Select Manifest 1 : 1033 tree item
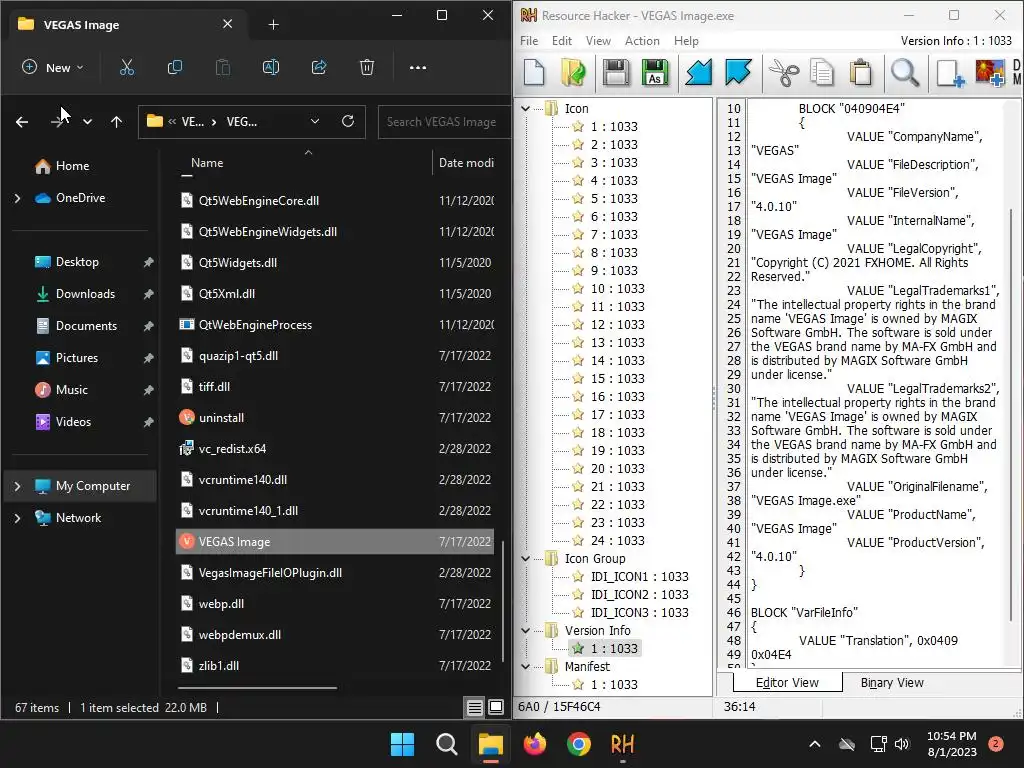 [x=614, y=684]
